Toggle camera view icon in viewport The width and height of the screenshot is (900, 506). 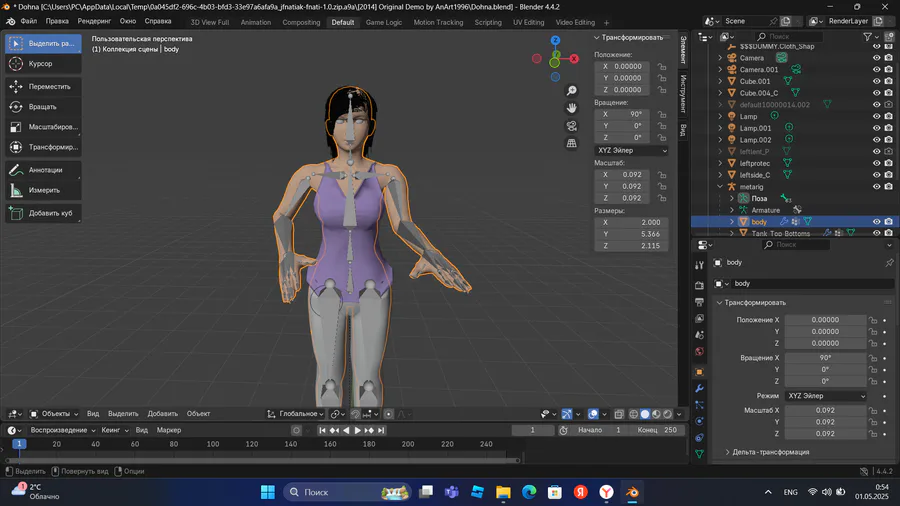point(572,126)
